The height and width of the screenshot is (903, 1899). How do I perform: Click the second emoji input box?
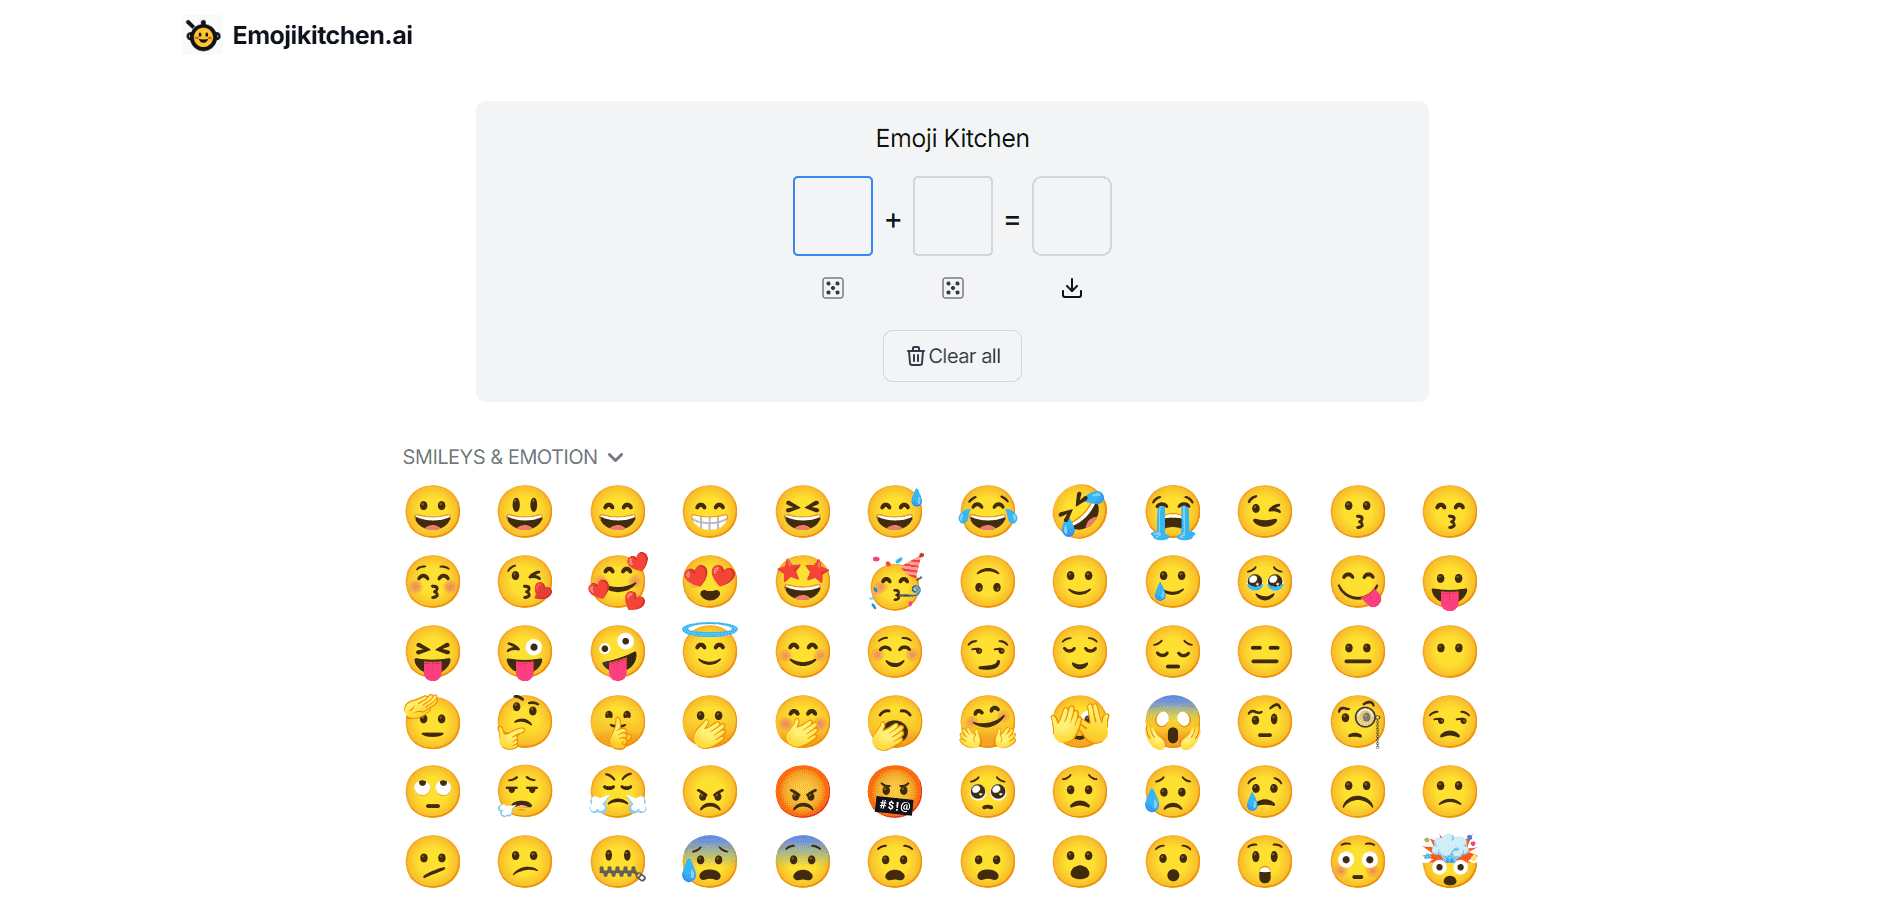[952, 216]
